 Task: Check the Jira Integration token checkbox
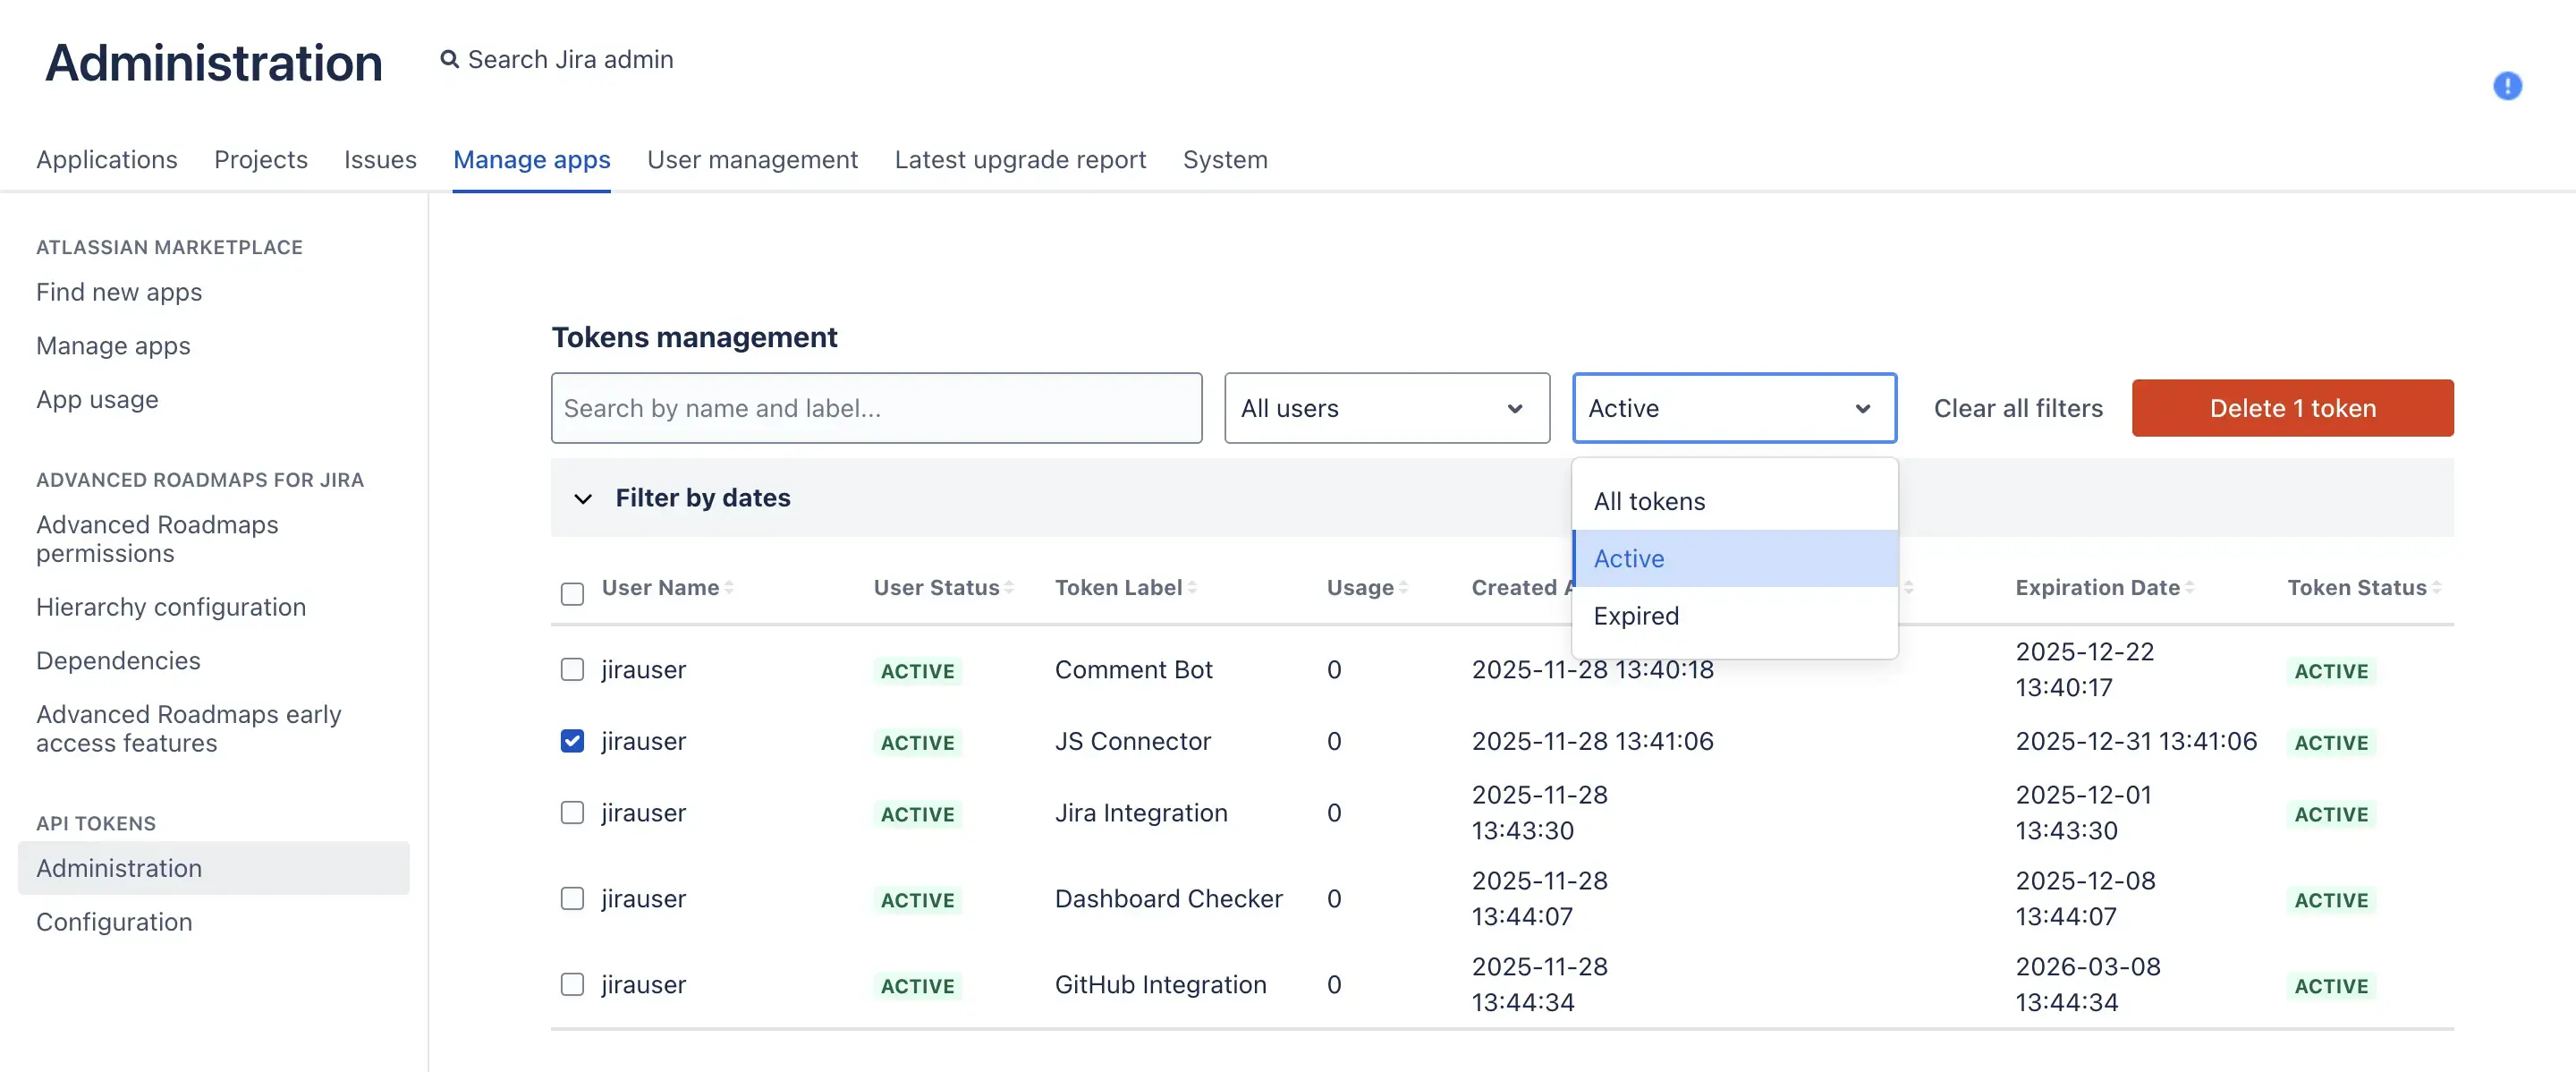572,813
